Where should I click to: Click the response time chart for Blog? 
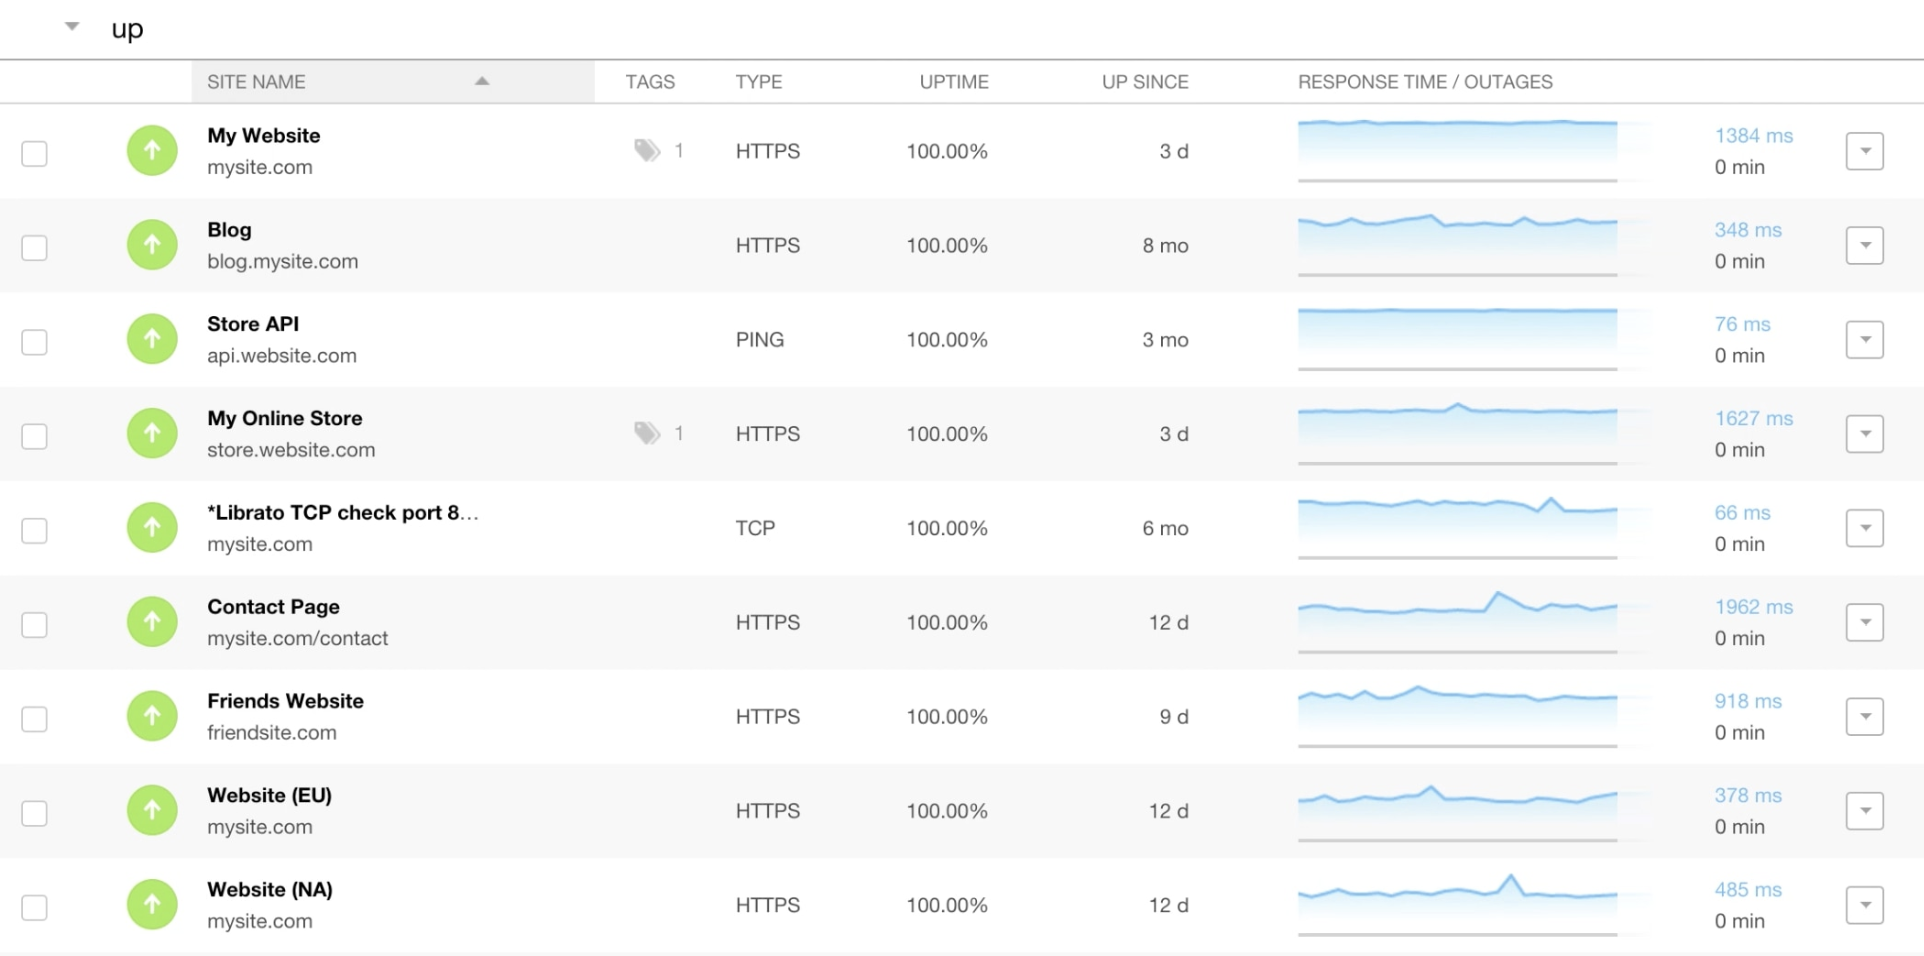1457,245
